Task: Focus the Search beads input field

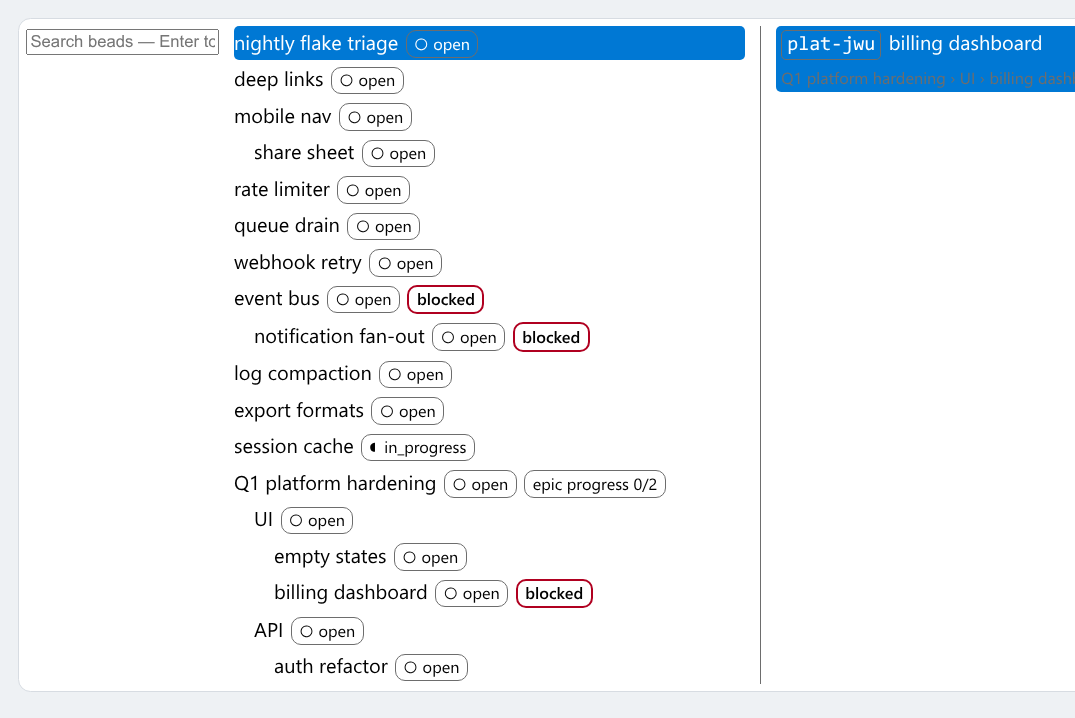Action: (122, 42)
